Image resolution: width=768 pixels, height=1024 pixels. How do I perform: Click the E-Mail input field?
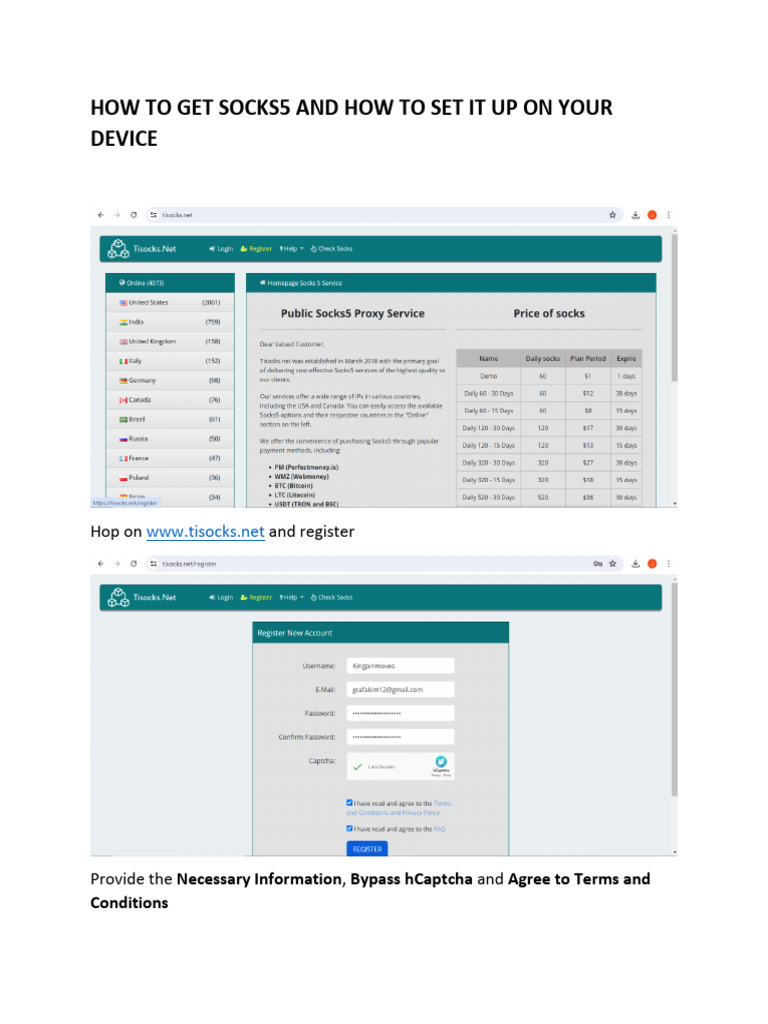coord(400,690)
